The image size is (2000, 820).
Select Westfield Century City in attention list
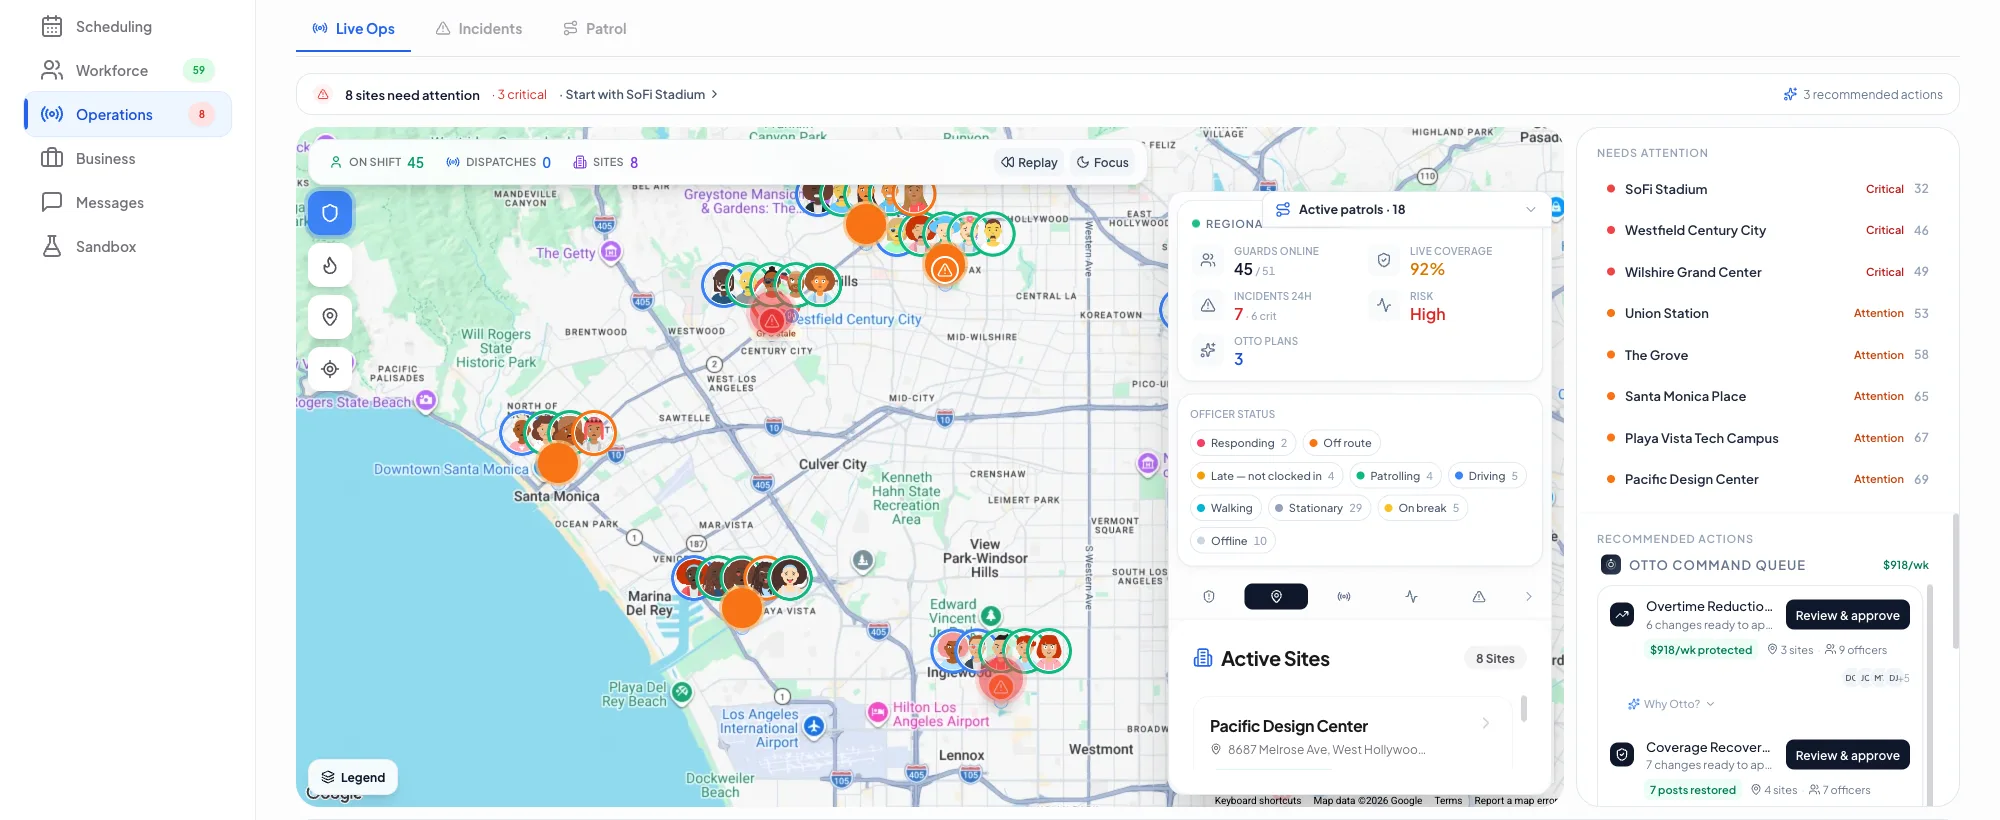1767,231
